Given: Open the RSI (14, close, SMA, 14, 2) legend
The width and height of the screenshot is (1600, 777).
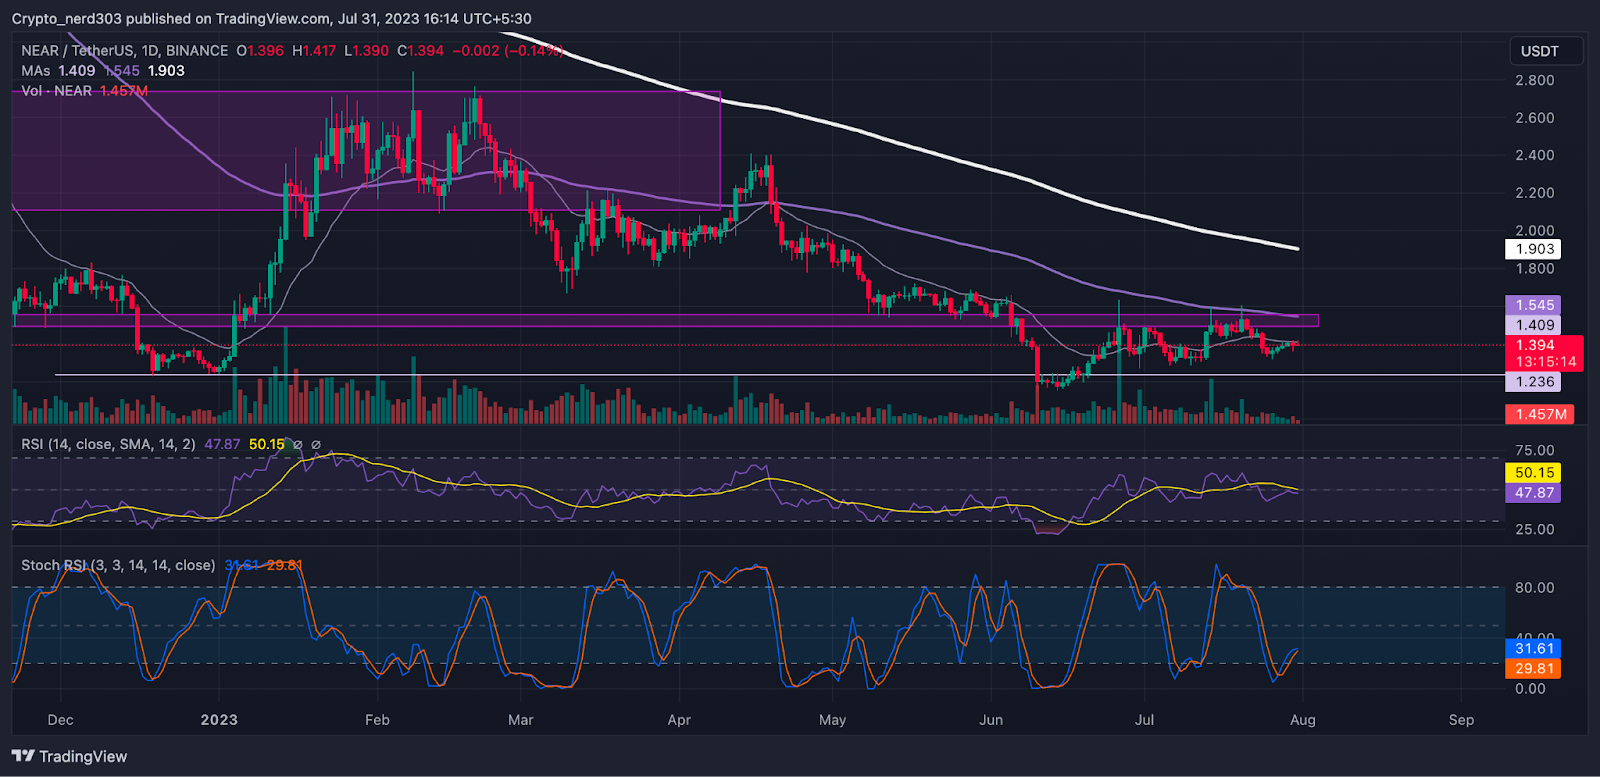Looking at the screenshot, I should click(x=108, y=444).
